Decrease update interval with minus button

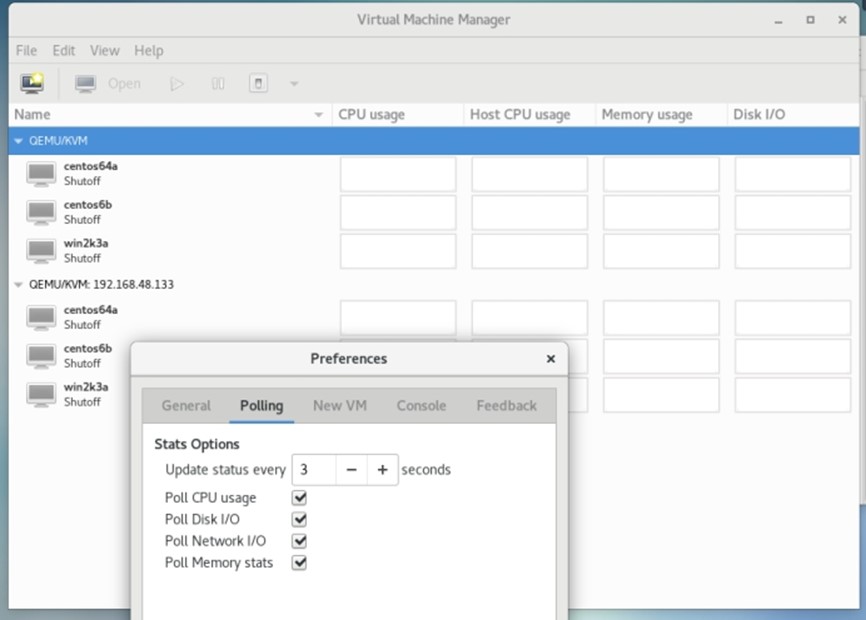[x=351, y=470]
